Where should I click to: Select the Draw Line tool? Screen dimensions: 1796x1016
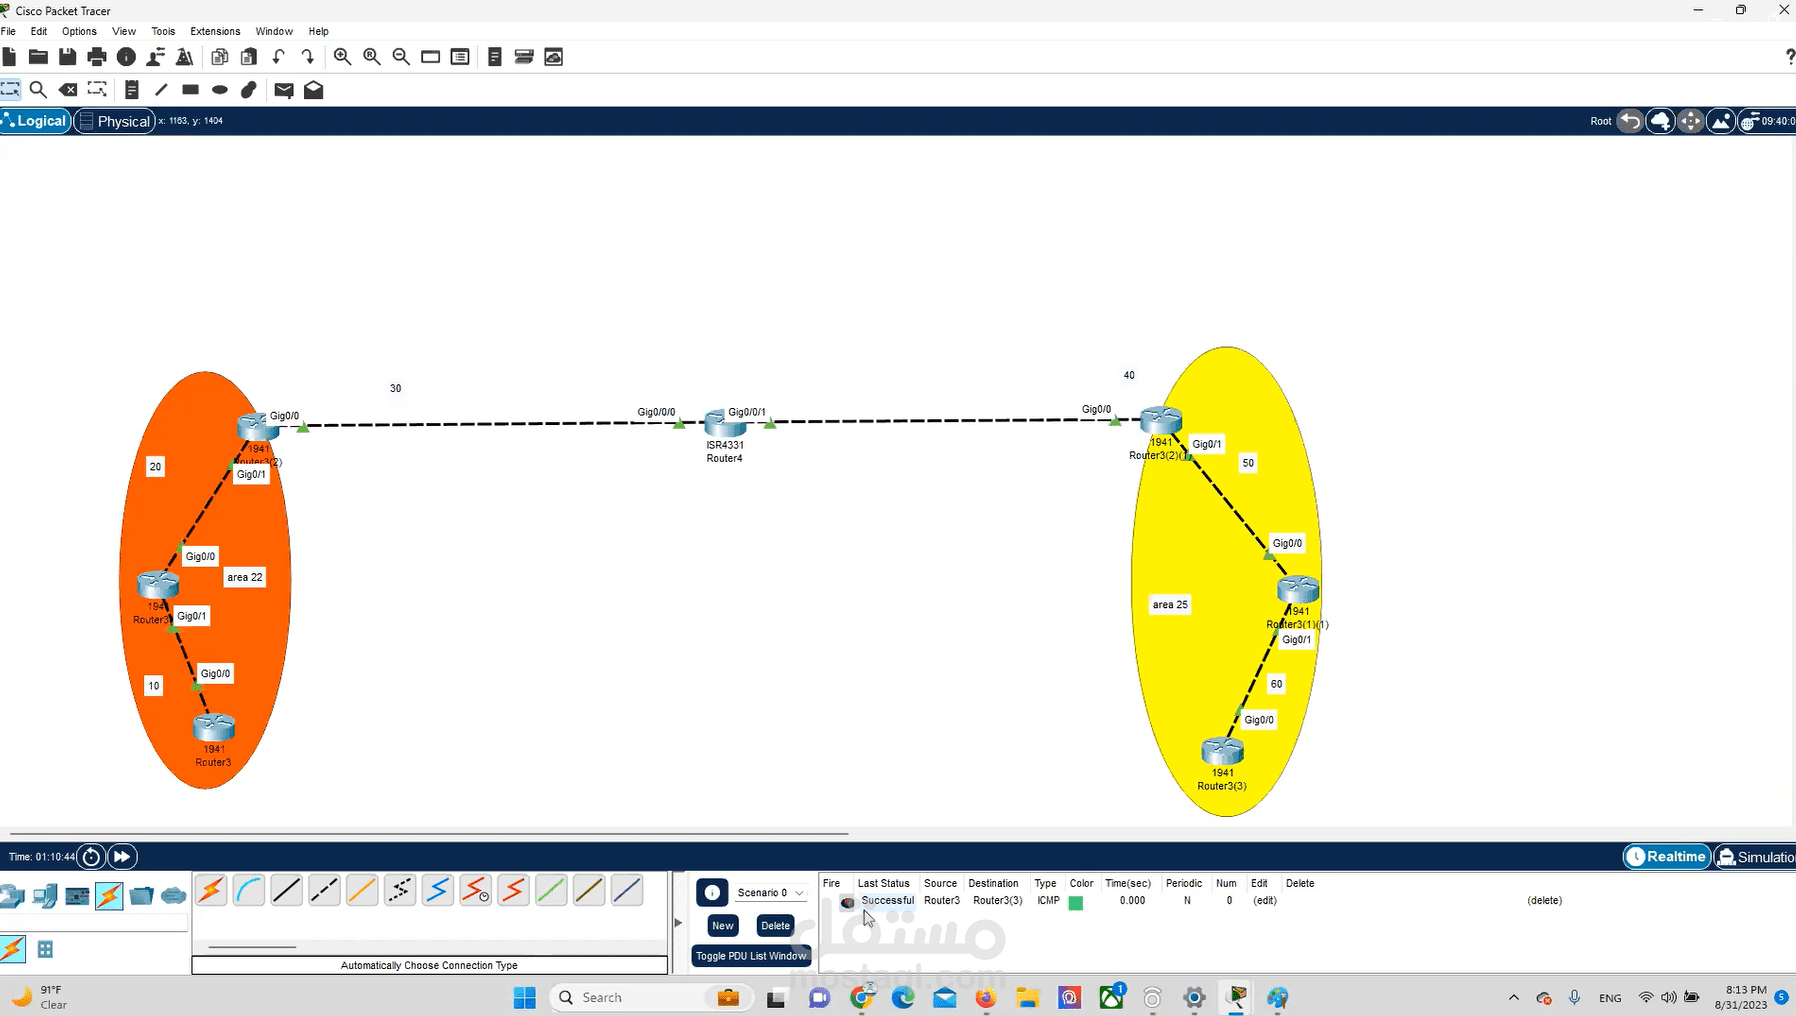tap(161, 90)
